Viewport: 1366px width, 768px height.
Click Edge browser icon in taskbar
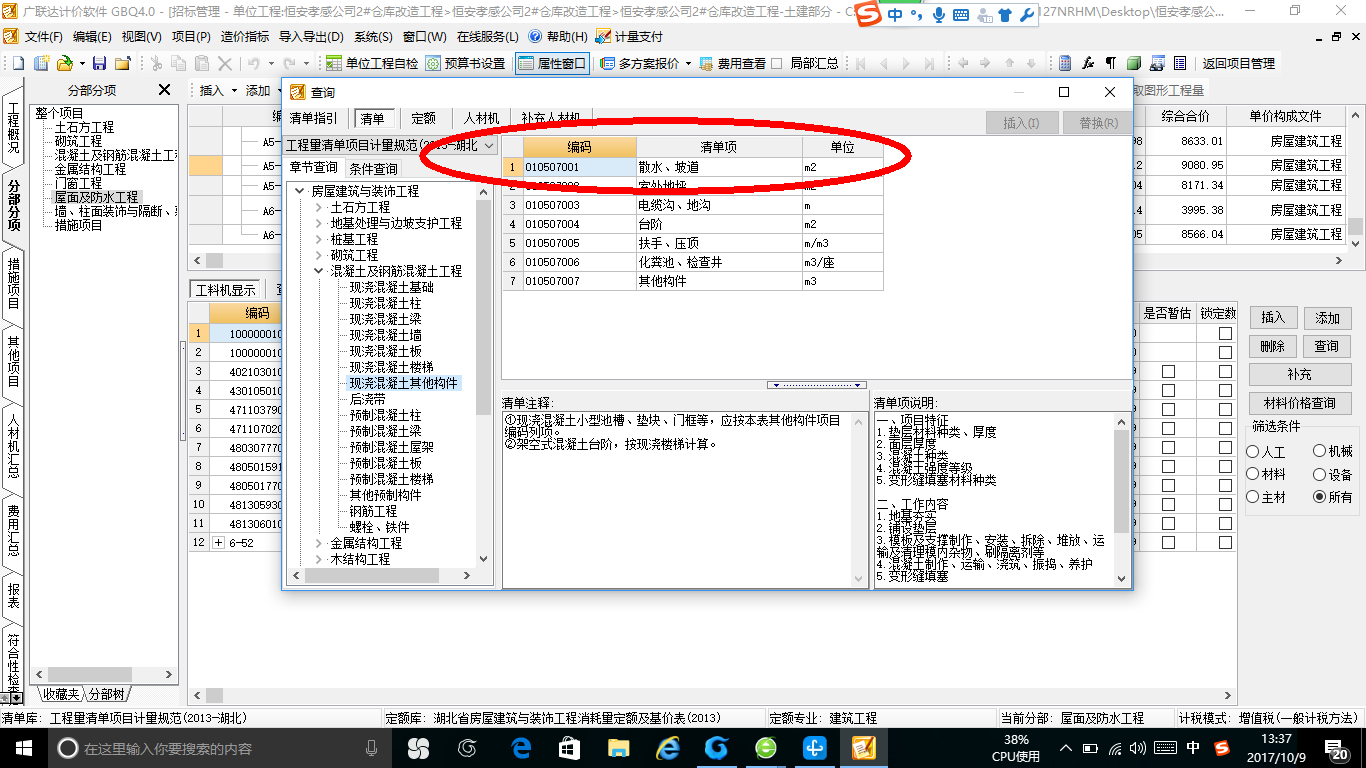click(x=520, y=748)
